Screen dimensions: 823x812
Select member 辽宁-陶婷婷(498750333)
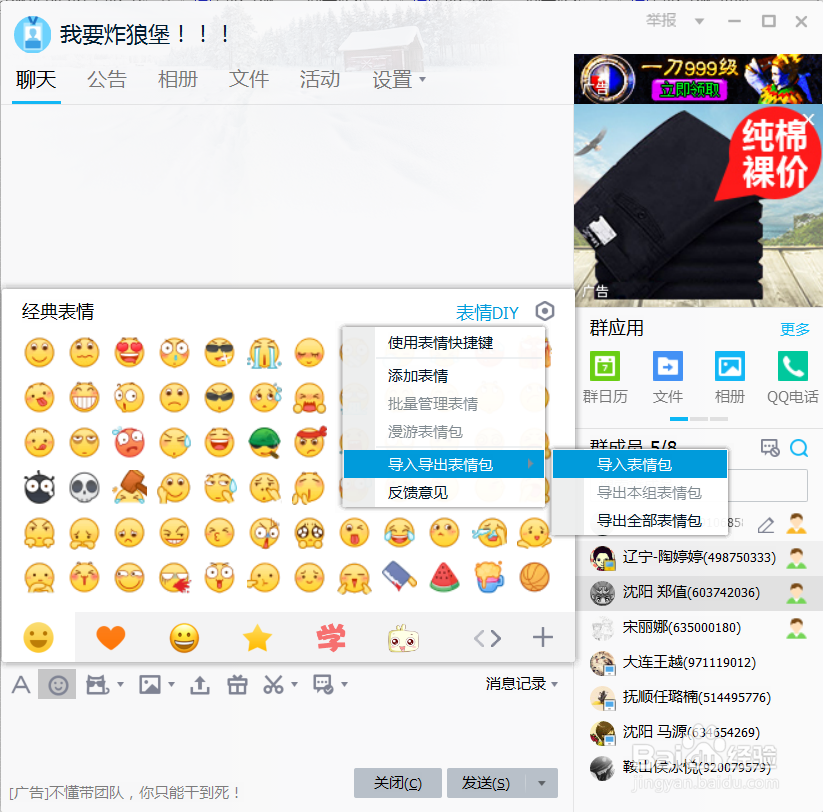[698, 557]
